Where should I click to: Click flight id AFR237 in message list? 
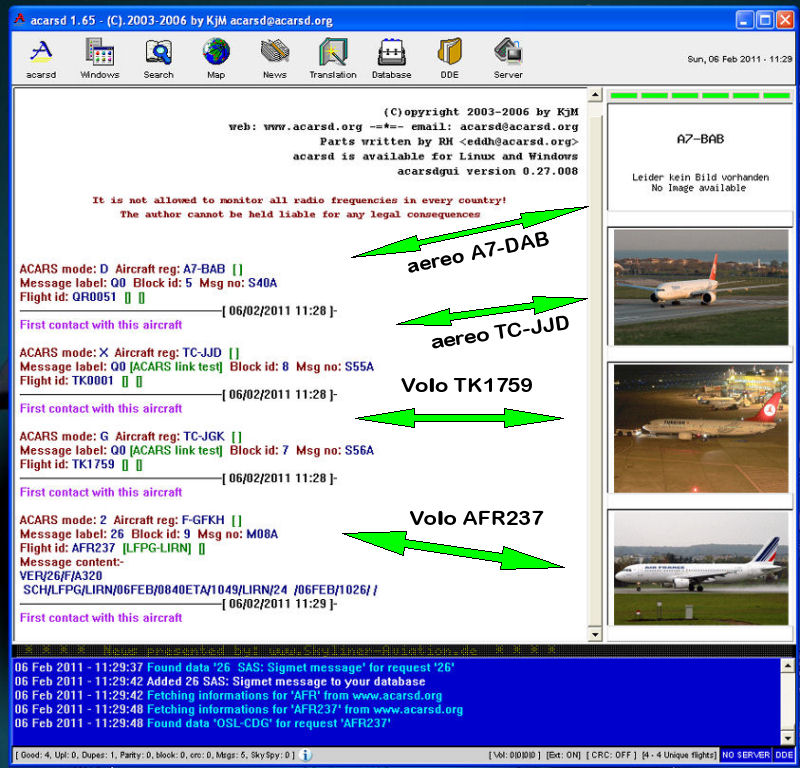coord(94,548)
